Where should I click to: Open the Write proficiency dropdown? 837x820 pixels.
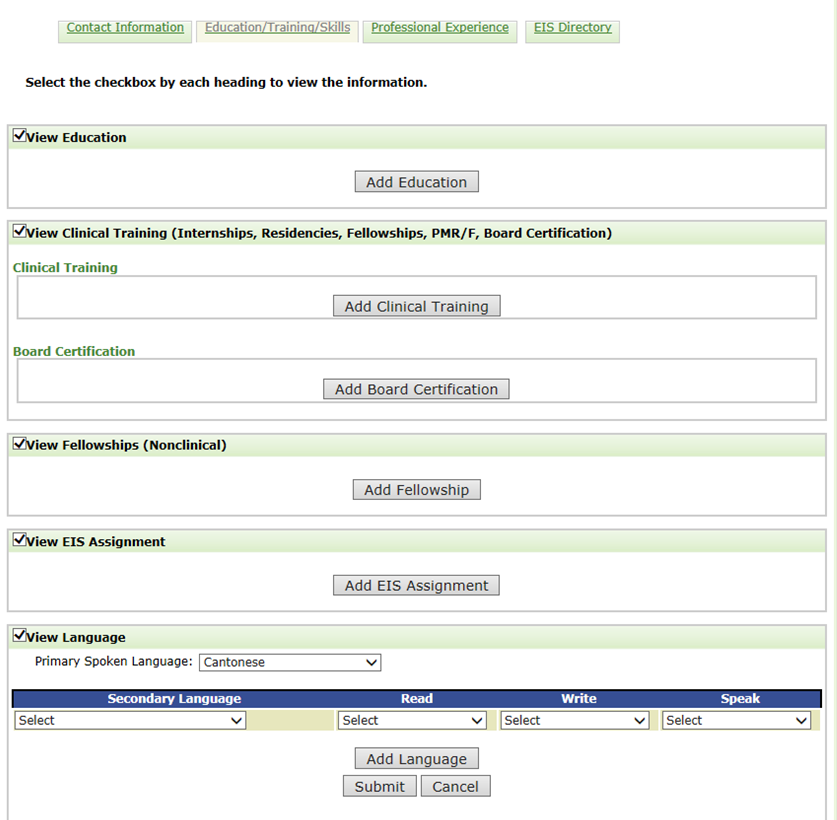point(574,720)
